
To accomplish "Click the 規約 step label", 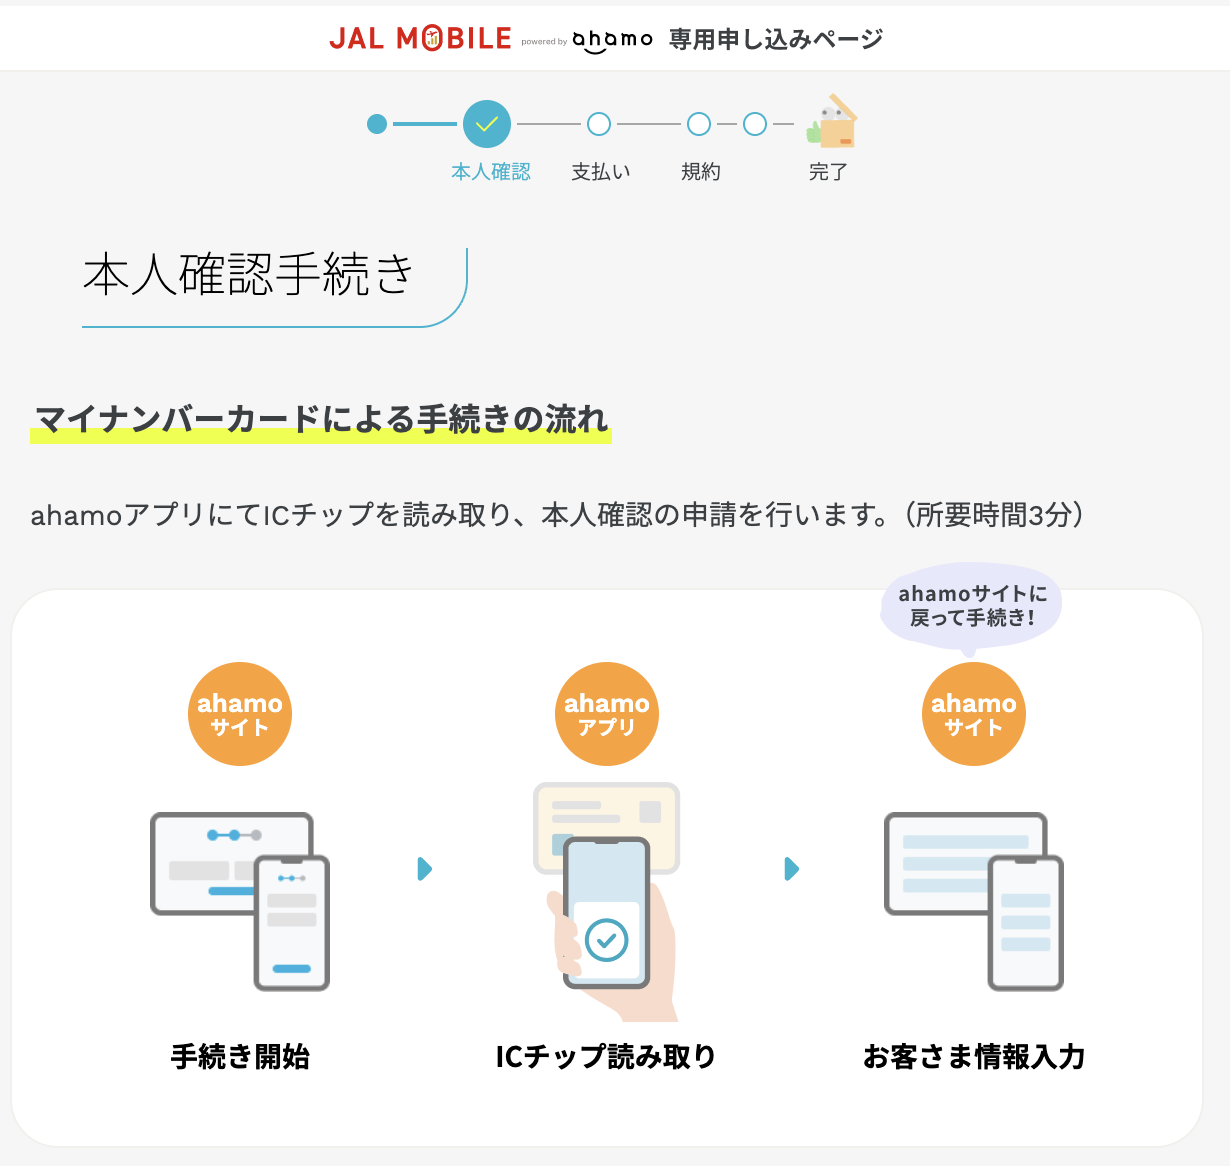I will (701, 172).
